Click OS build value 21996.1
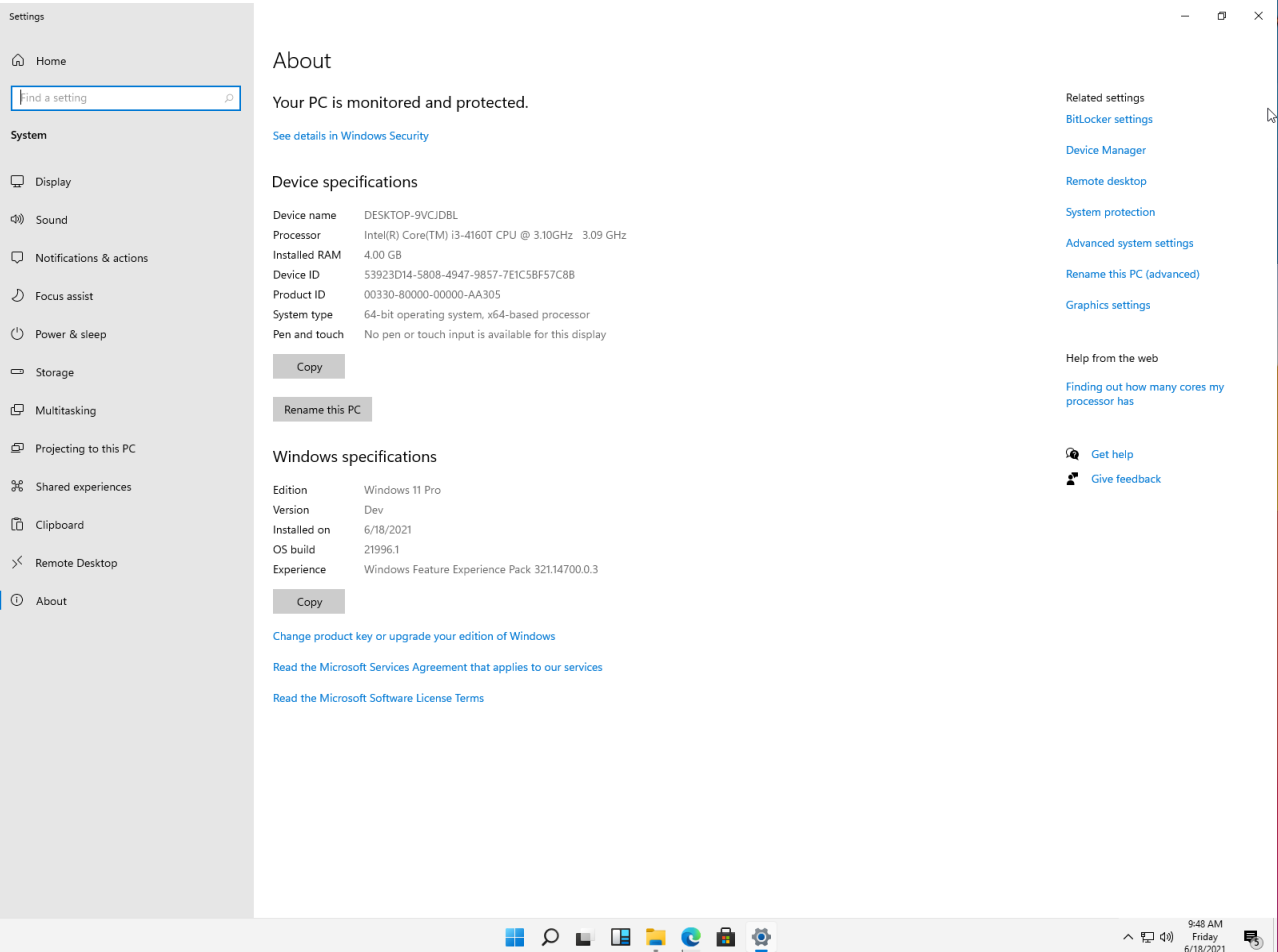 382,550
